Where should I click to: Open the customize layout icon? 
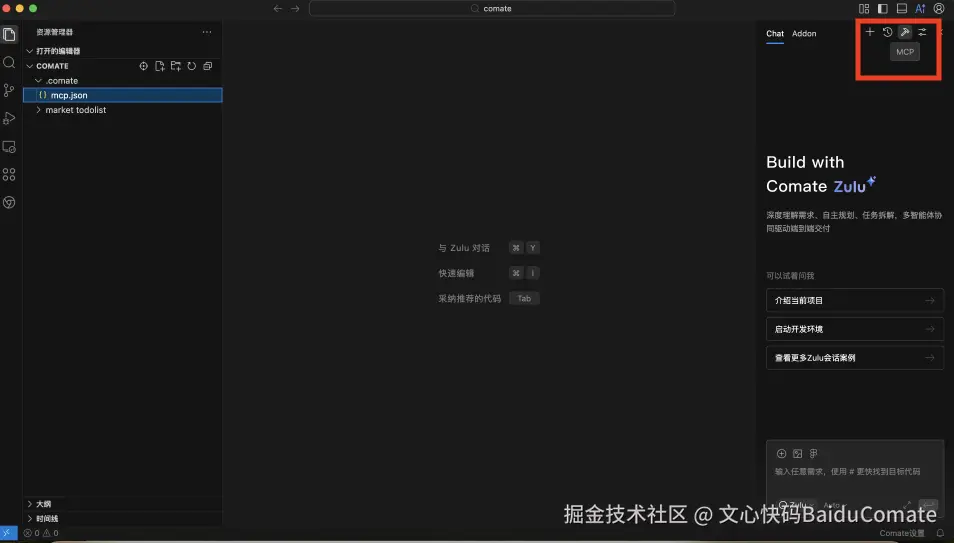[864, 9]
